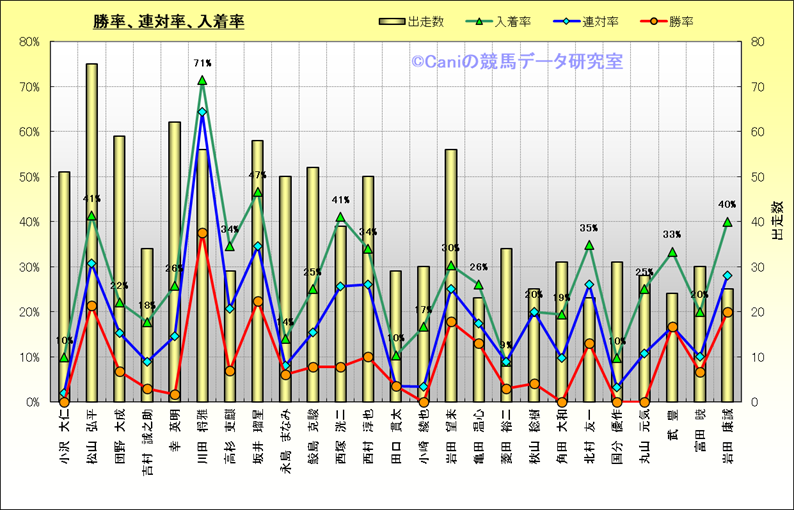Select the 35% data label for 北村 友一
Image resolution: width=794 pixels, height=510 pixels.
click(x=589, y=229)
